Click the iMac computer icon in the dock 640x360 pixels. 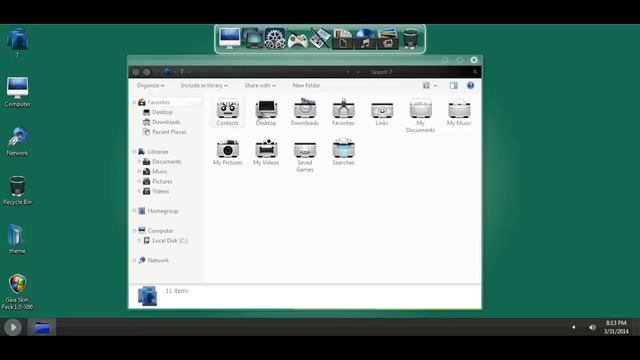pyautogui.click(x=230, y=38)
